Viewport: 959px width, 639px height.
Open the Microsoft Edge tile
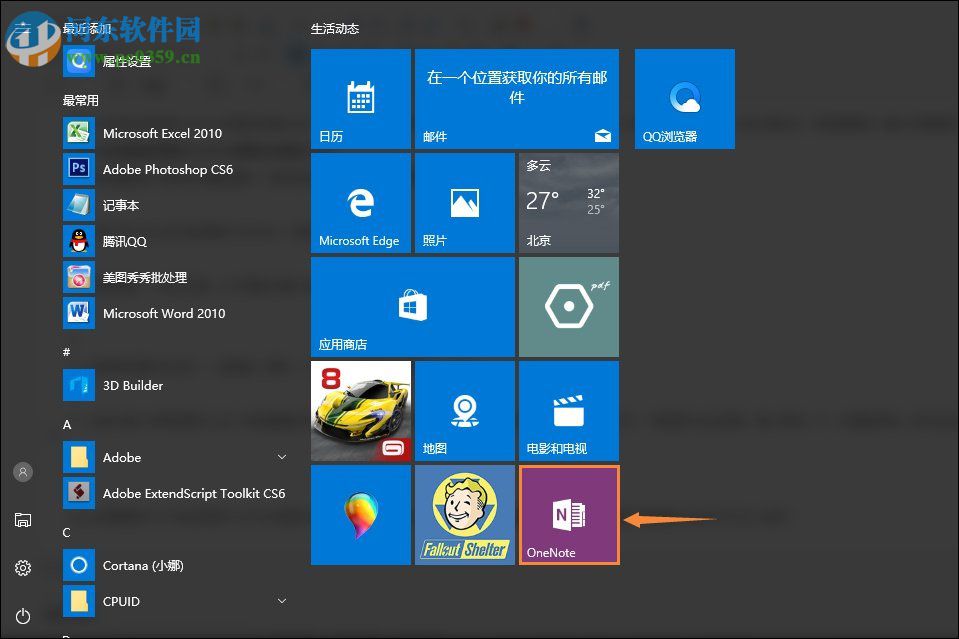(361, 203)
